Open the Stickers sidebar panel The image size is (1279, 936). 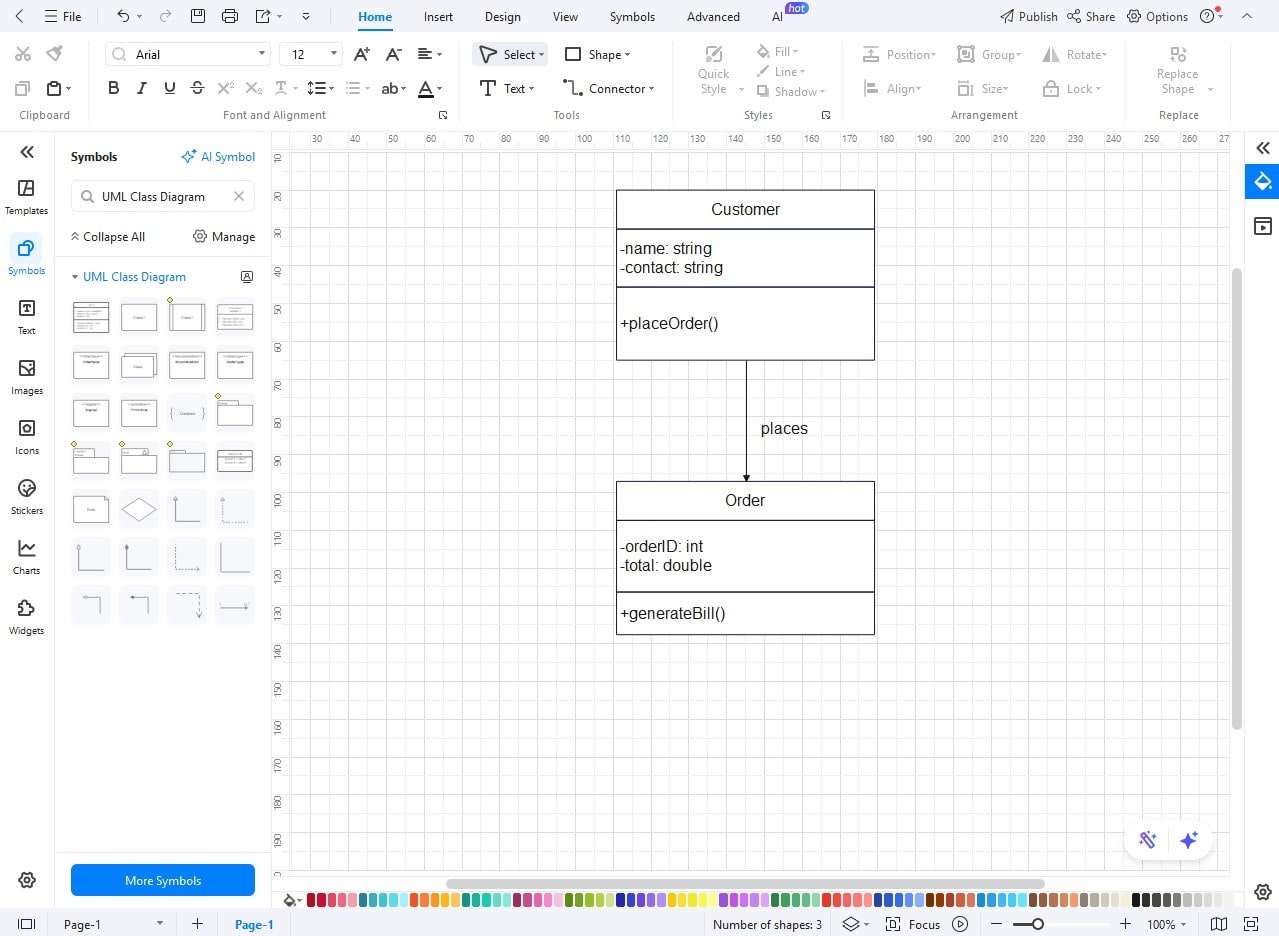[27, 496]
